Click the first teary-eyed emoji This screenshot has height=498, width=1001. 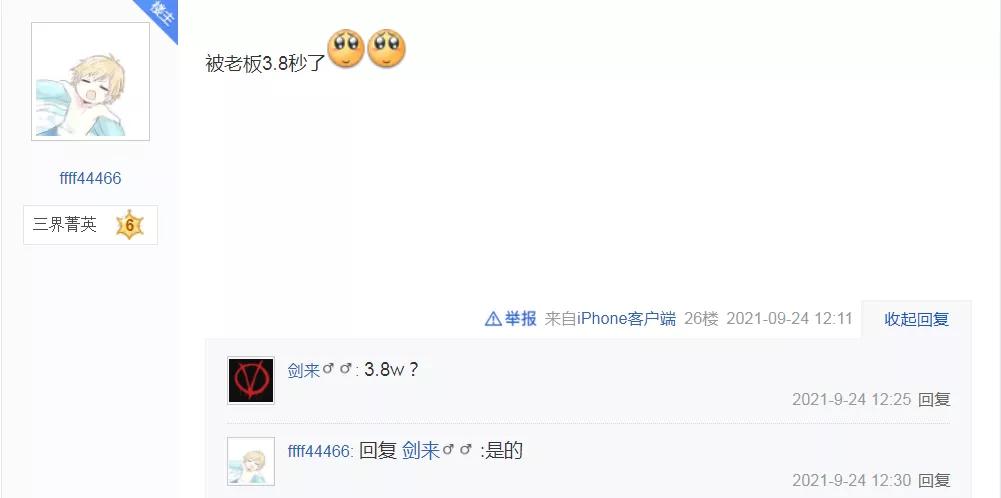pyautogui.click(x=345, y=49)
